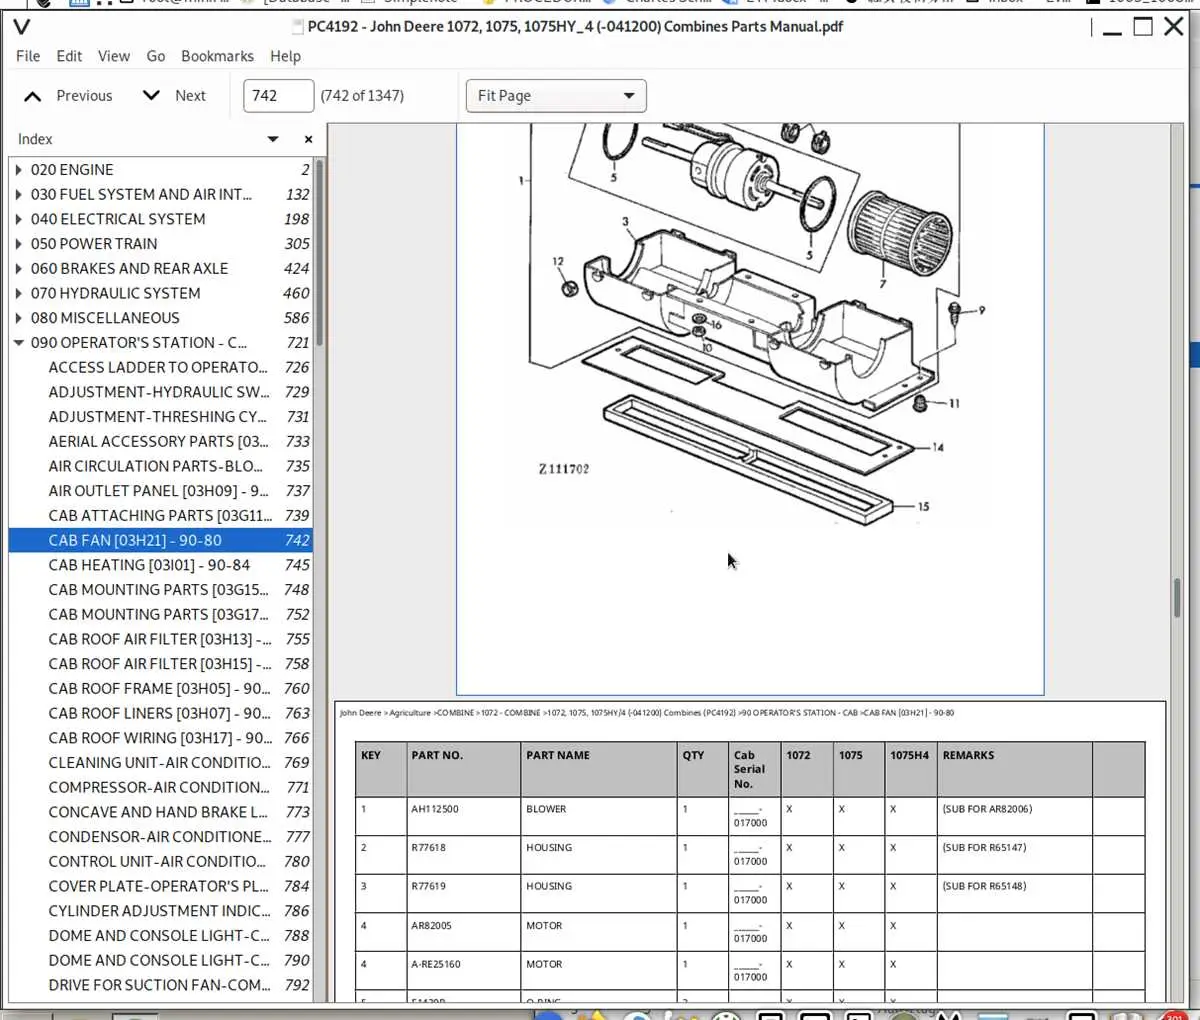
Task: Select CONDENSOR-AIR CONDITIONE... entry
Action: (160, 836)
